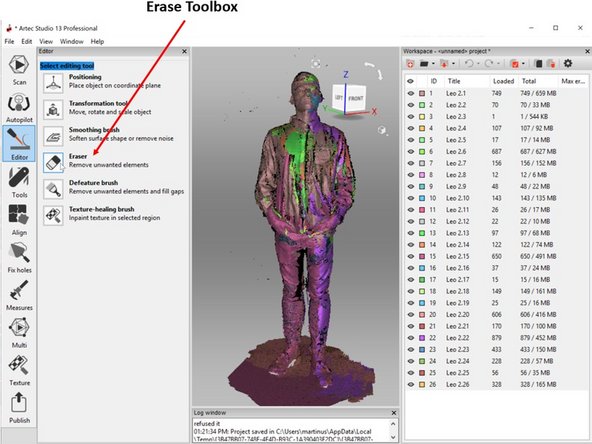Click the import/save icon with red arrow

444,64
